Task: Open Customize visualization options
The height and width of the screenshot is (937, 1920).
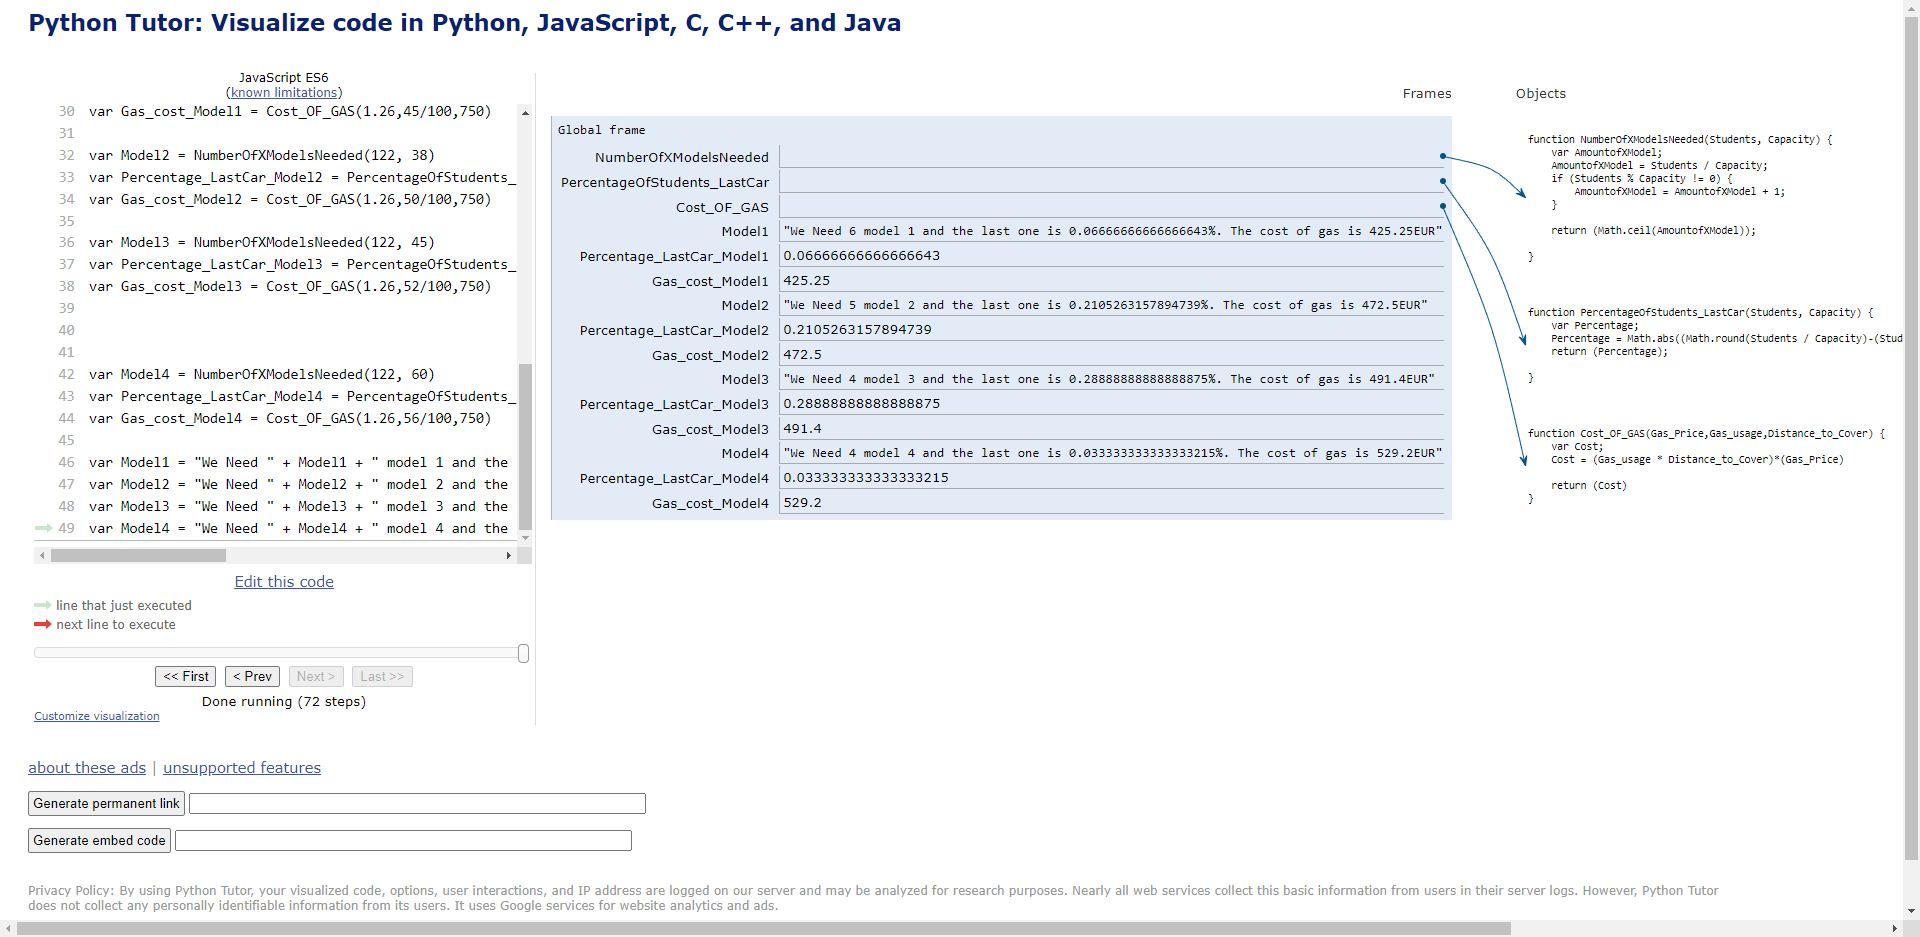Action: click(x=97, y=716)
